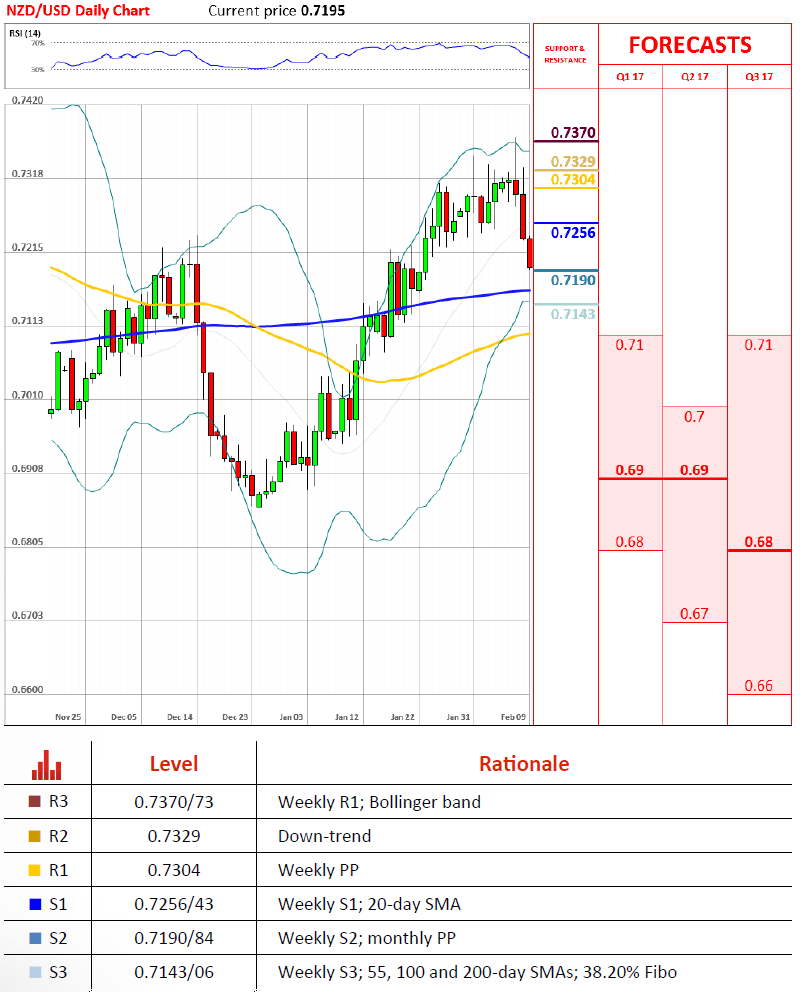Click the Feb 09 date label
The image size is (800, 992).
[x=514, y=717]
